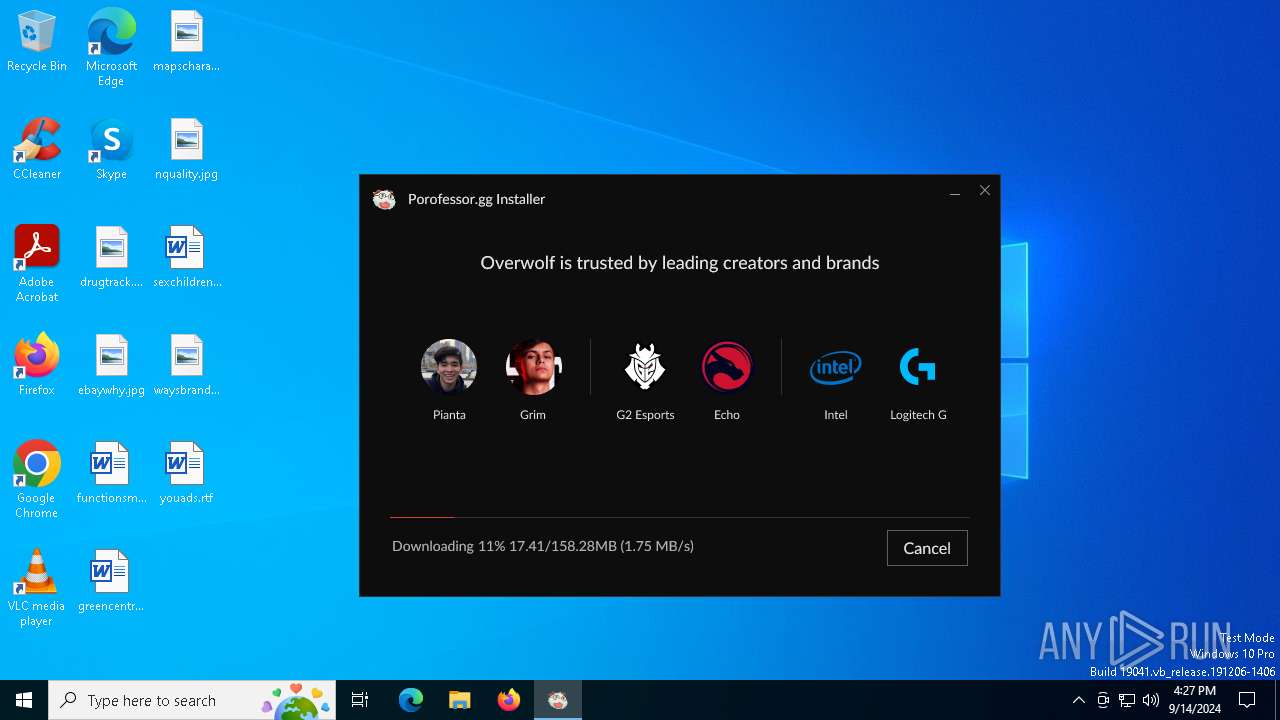Click the taskbar search box
This screenshot has height=720, width=1280.
pos(192,700)
